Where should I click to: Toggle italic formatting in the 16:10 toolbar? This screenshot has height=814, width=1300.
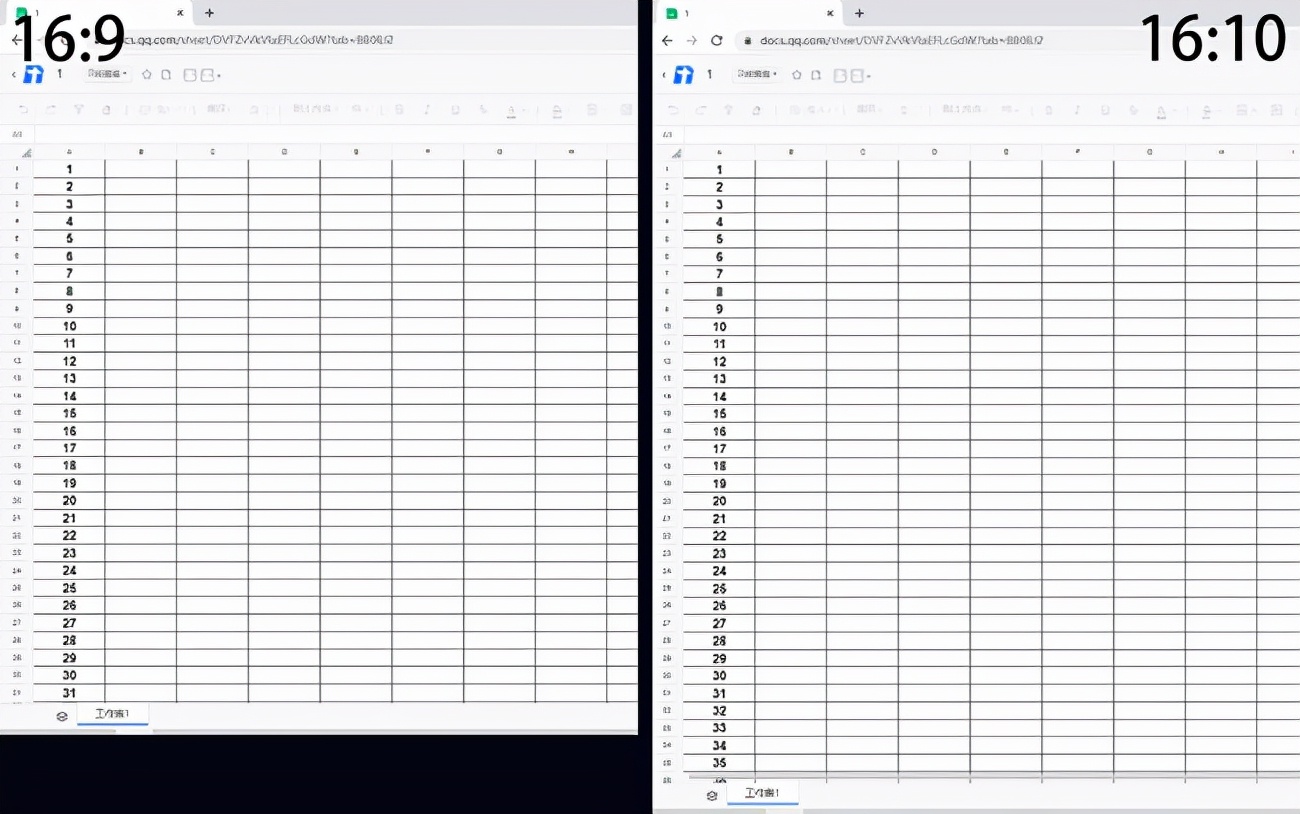point(1077,111)
